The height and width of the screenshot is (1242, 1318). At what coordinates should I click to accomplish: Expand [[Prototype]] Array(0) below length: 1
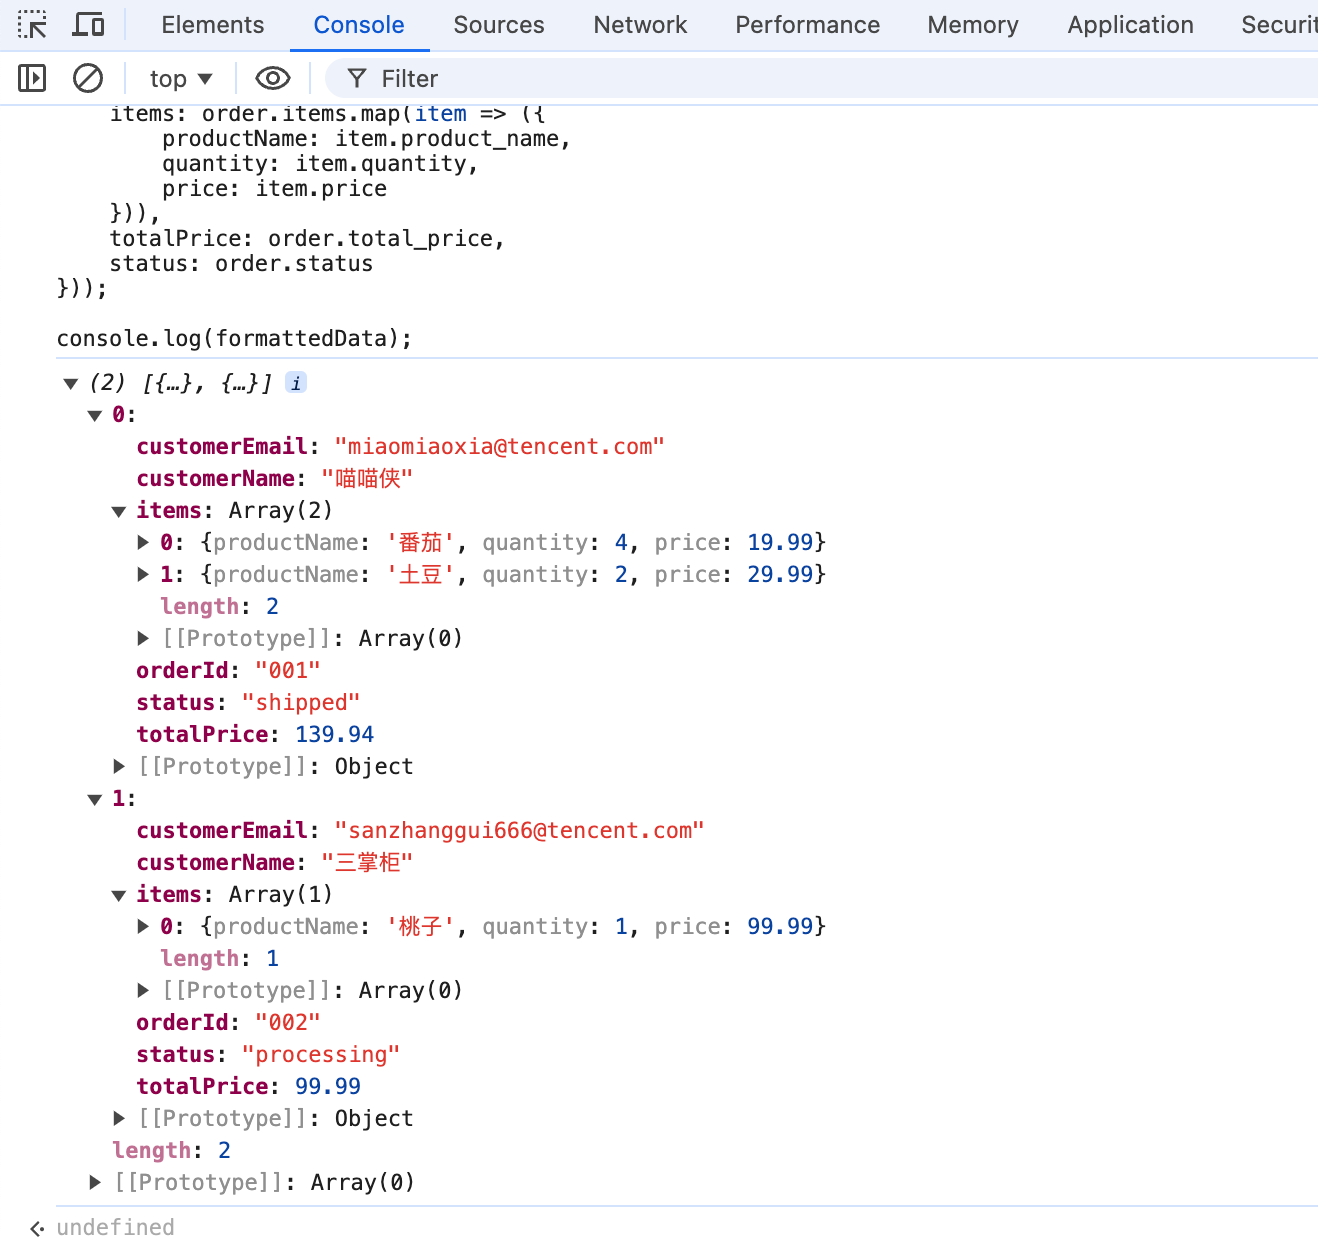143,990
